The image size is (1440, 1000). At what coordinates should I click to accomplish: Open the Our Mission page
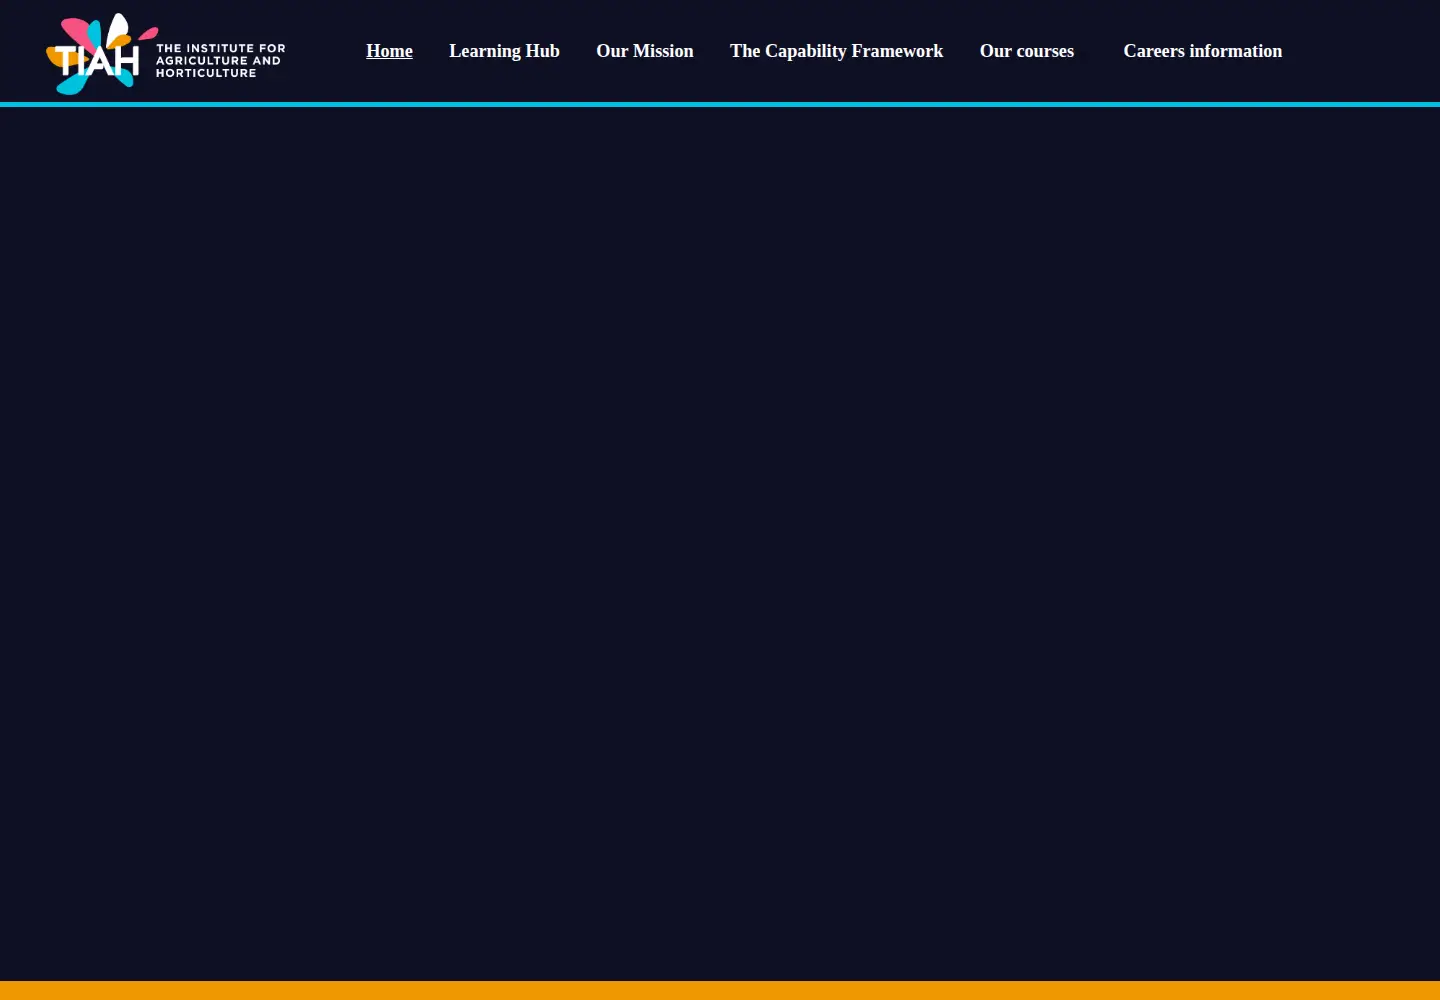[645, 51]
